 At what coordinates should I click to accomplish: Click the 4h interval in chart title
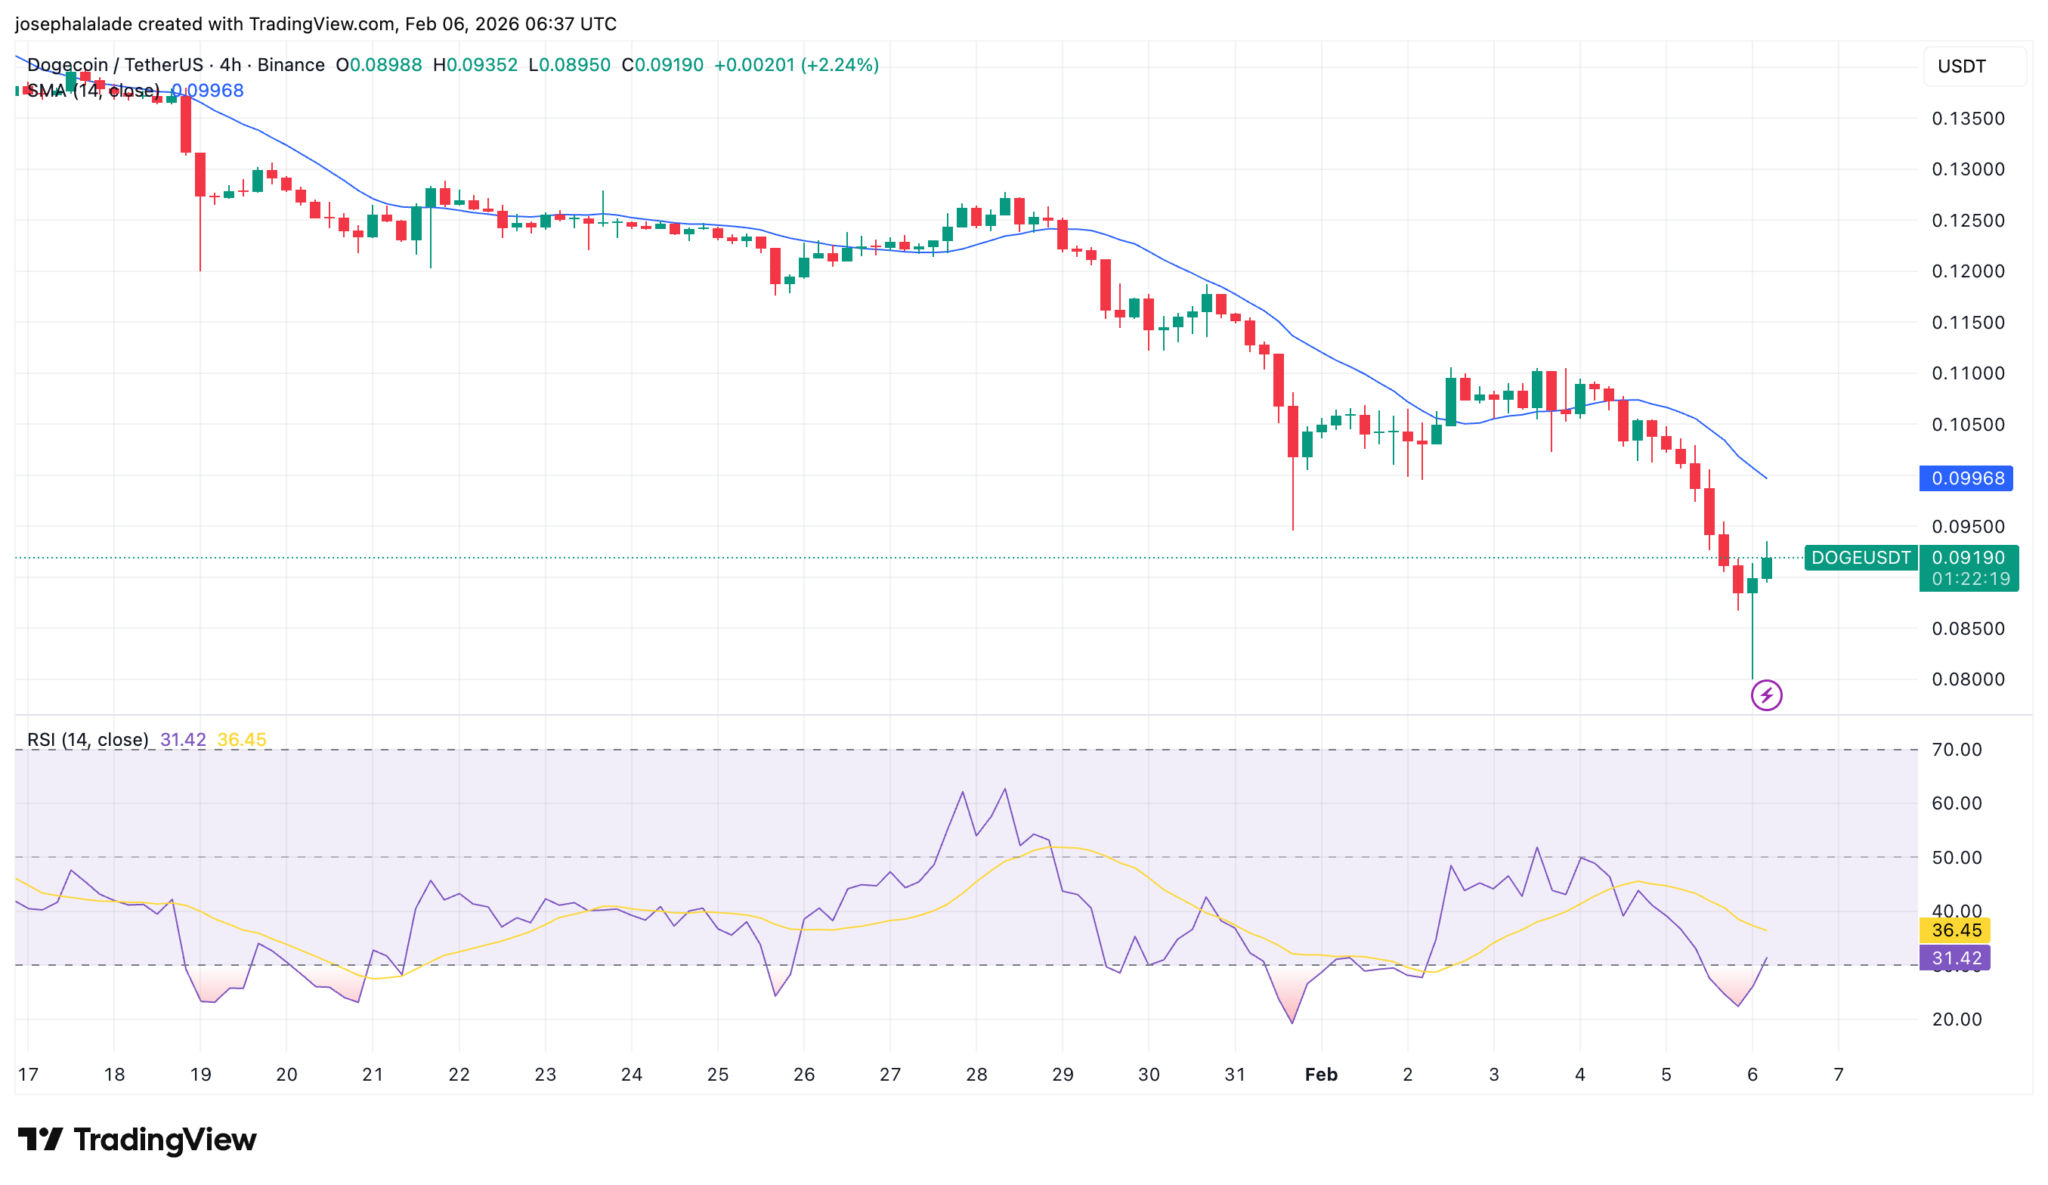coord(230,65)
